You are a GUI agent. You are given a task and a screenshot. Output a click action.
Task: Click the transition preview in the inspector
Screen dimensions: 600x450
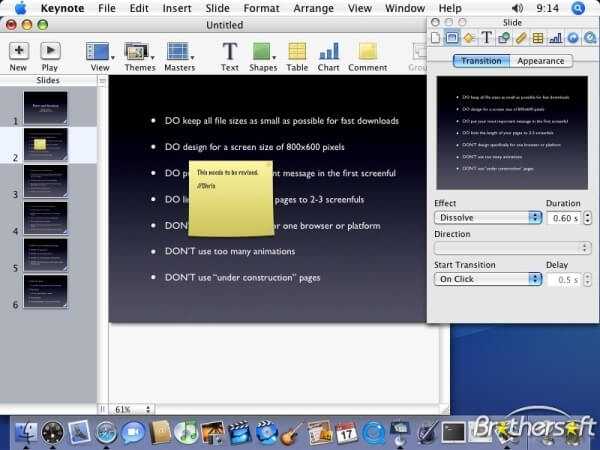click(512, 133)
